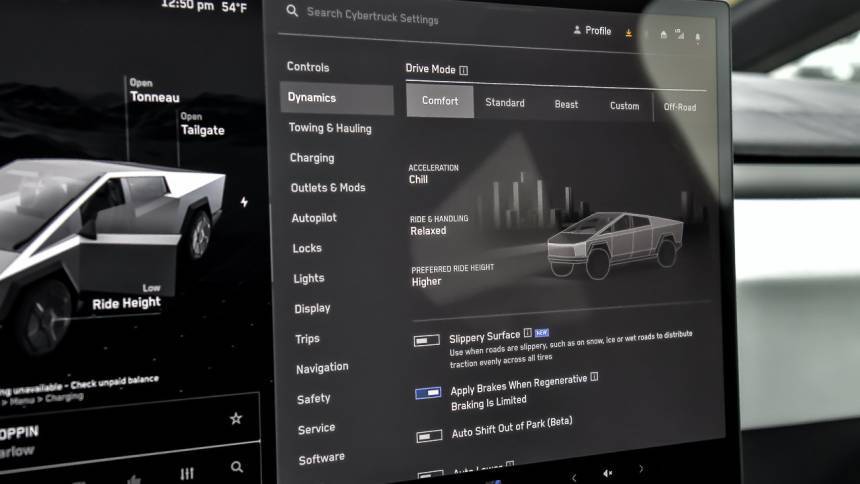Open Autopilot settings
Viewport: 860px width, 484px height.
point(314,218)
